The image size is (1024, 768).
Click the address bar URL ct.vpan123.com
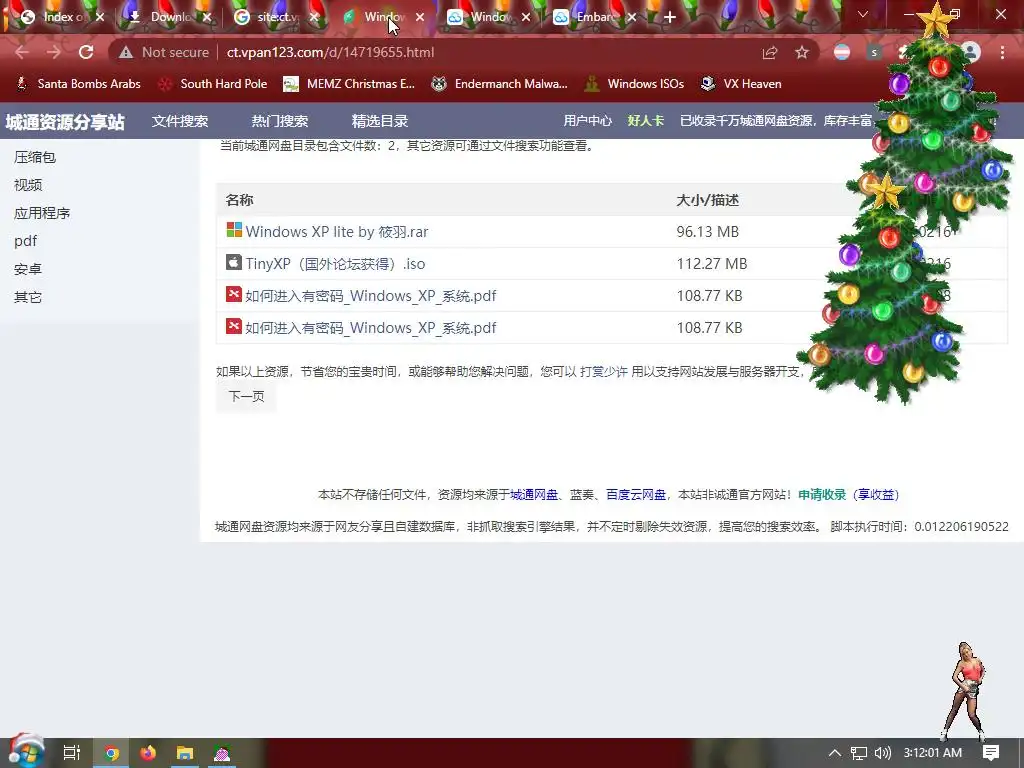(330, 52)
